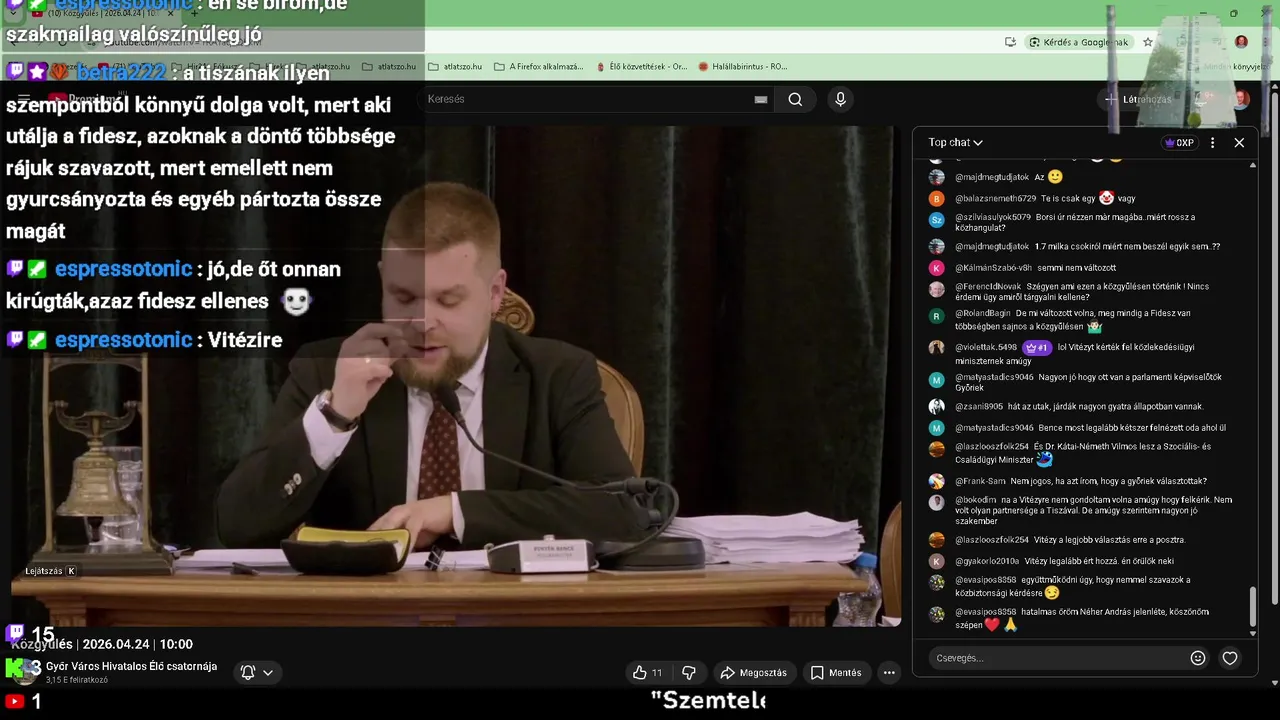Click Kérdés a Google-nak lens button

click(1079, 42)
